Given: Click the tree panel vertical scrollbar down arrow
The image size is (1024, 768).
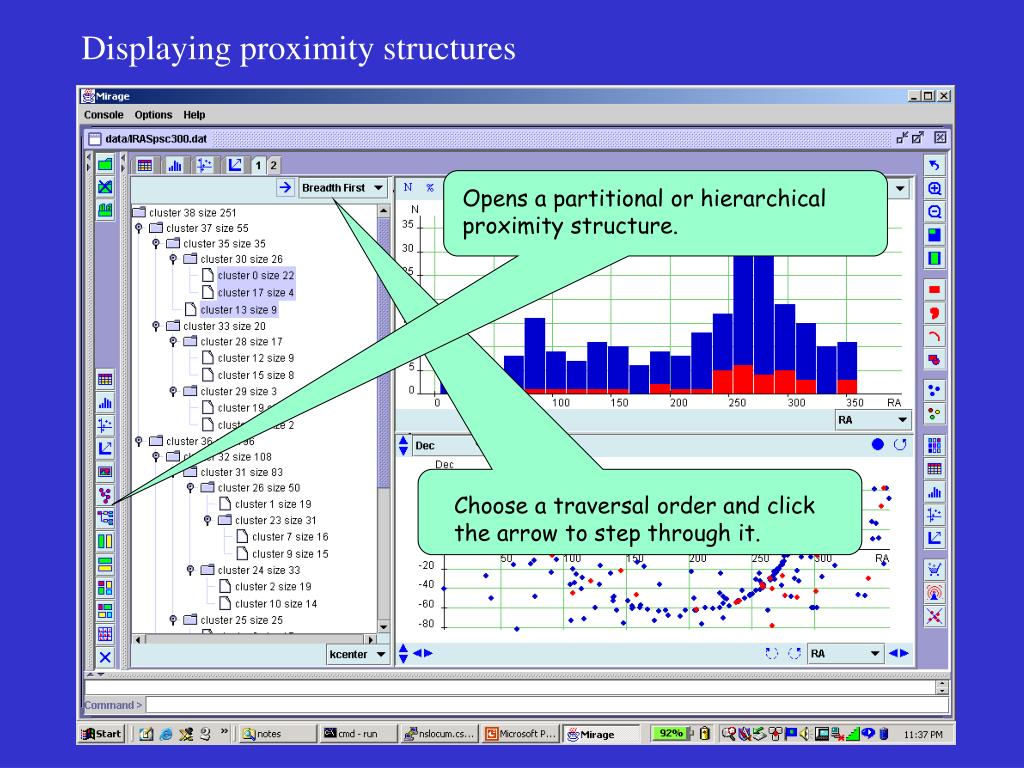Looking at the screenshot, I should point(383,626).
